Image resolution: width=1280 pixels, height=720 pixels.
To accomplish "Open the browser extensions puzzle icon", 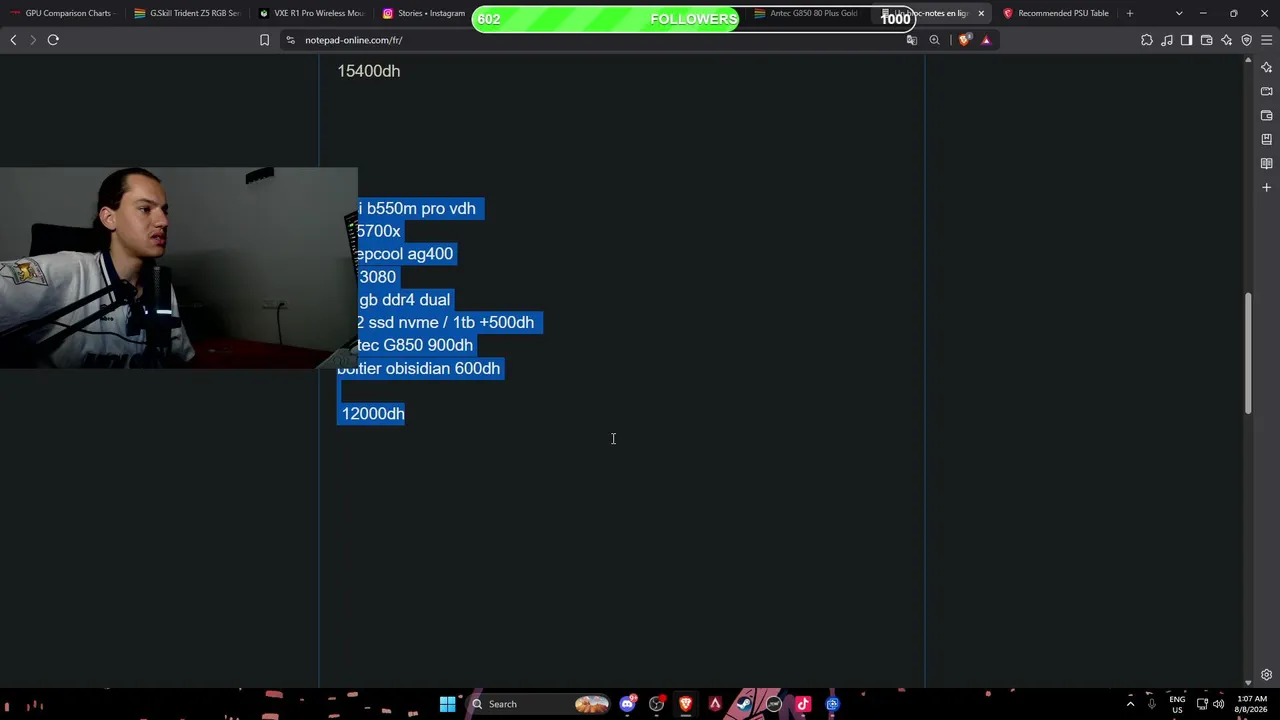I will click(1147, 40).
